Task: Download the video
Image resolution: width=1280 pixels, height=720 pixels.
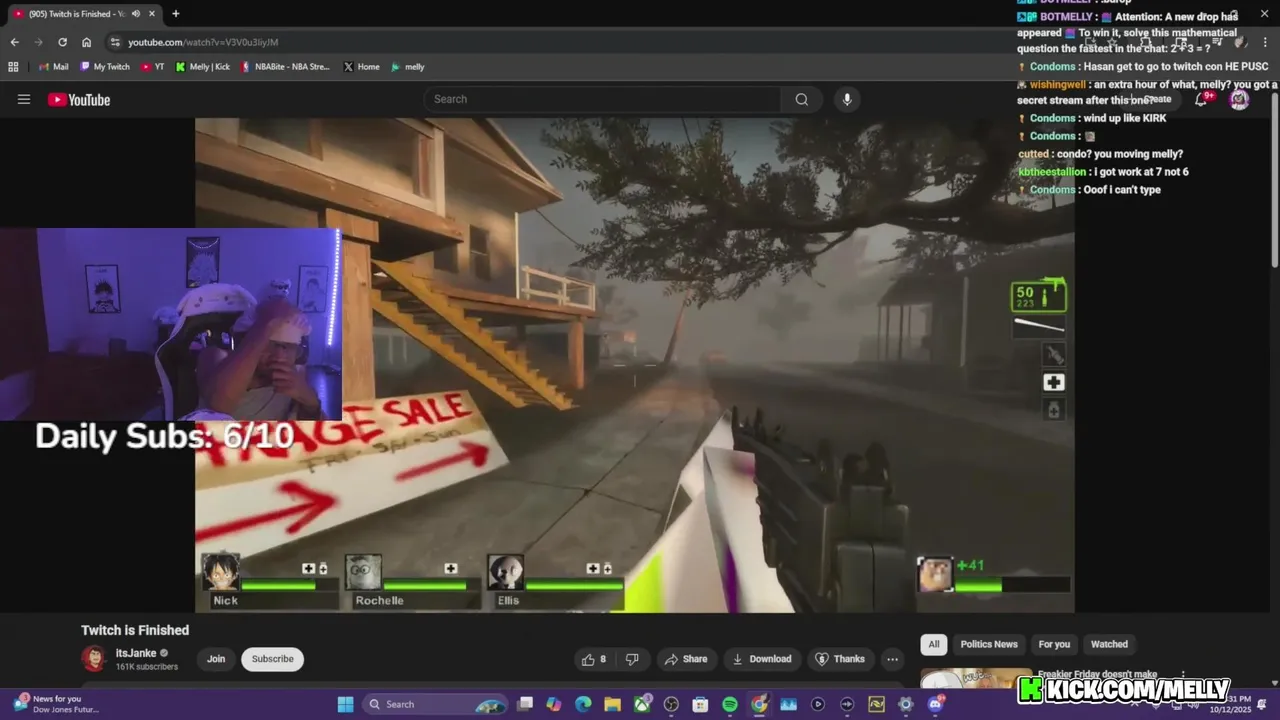Action: 762,659
